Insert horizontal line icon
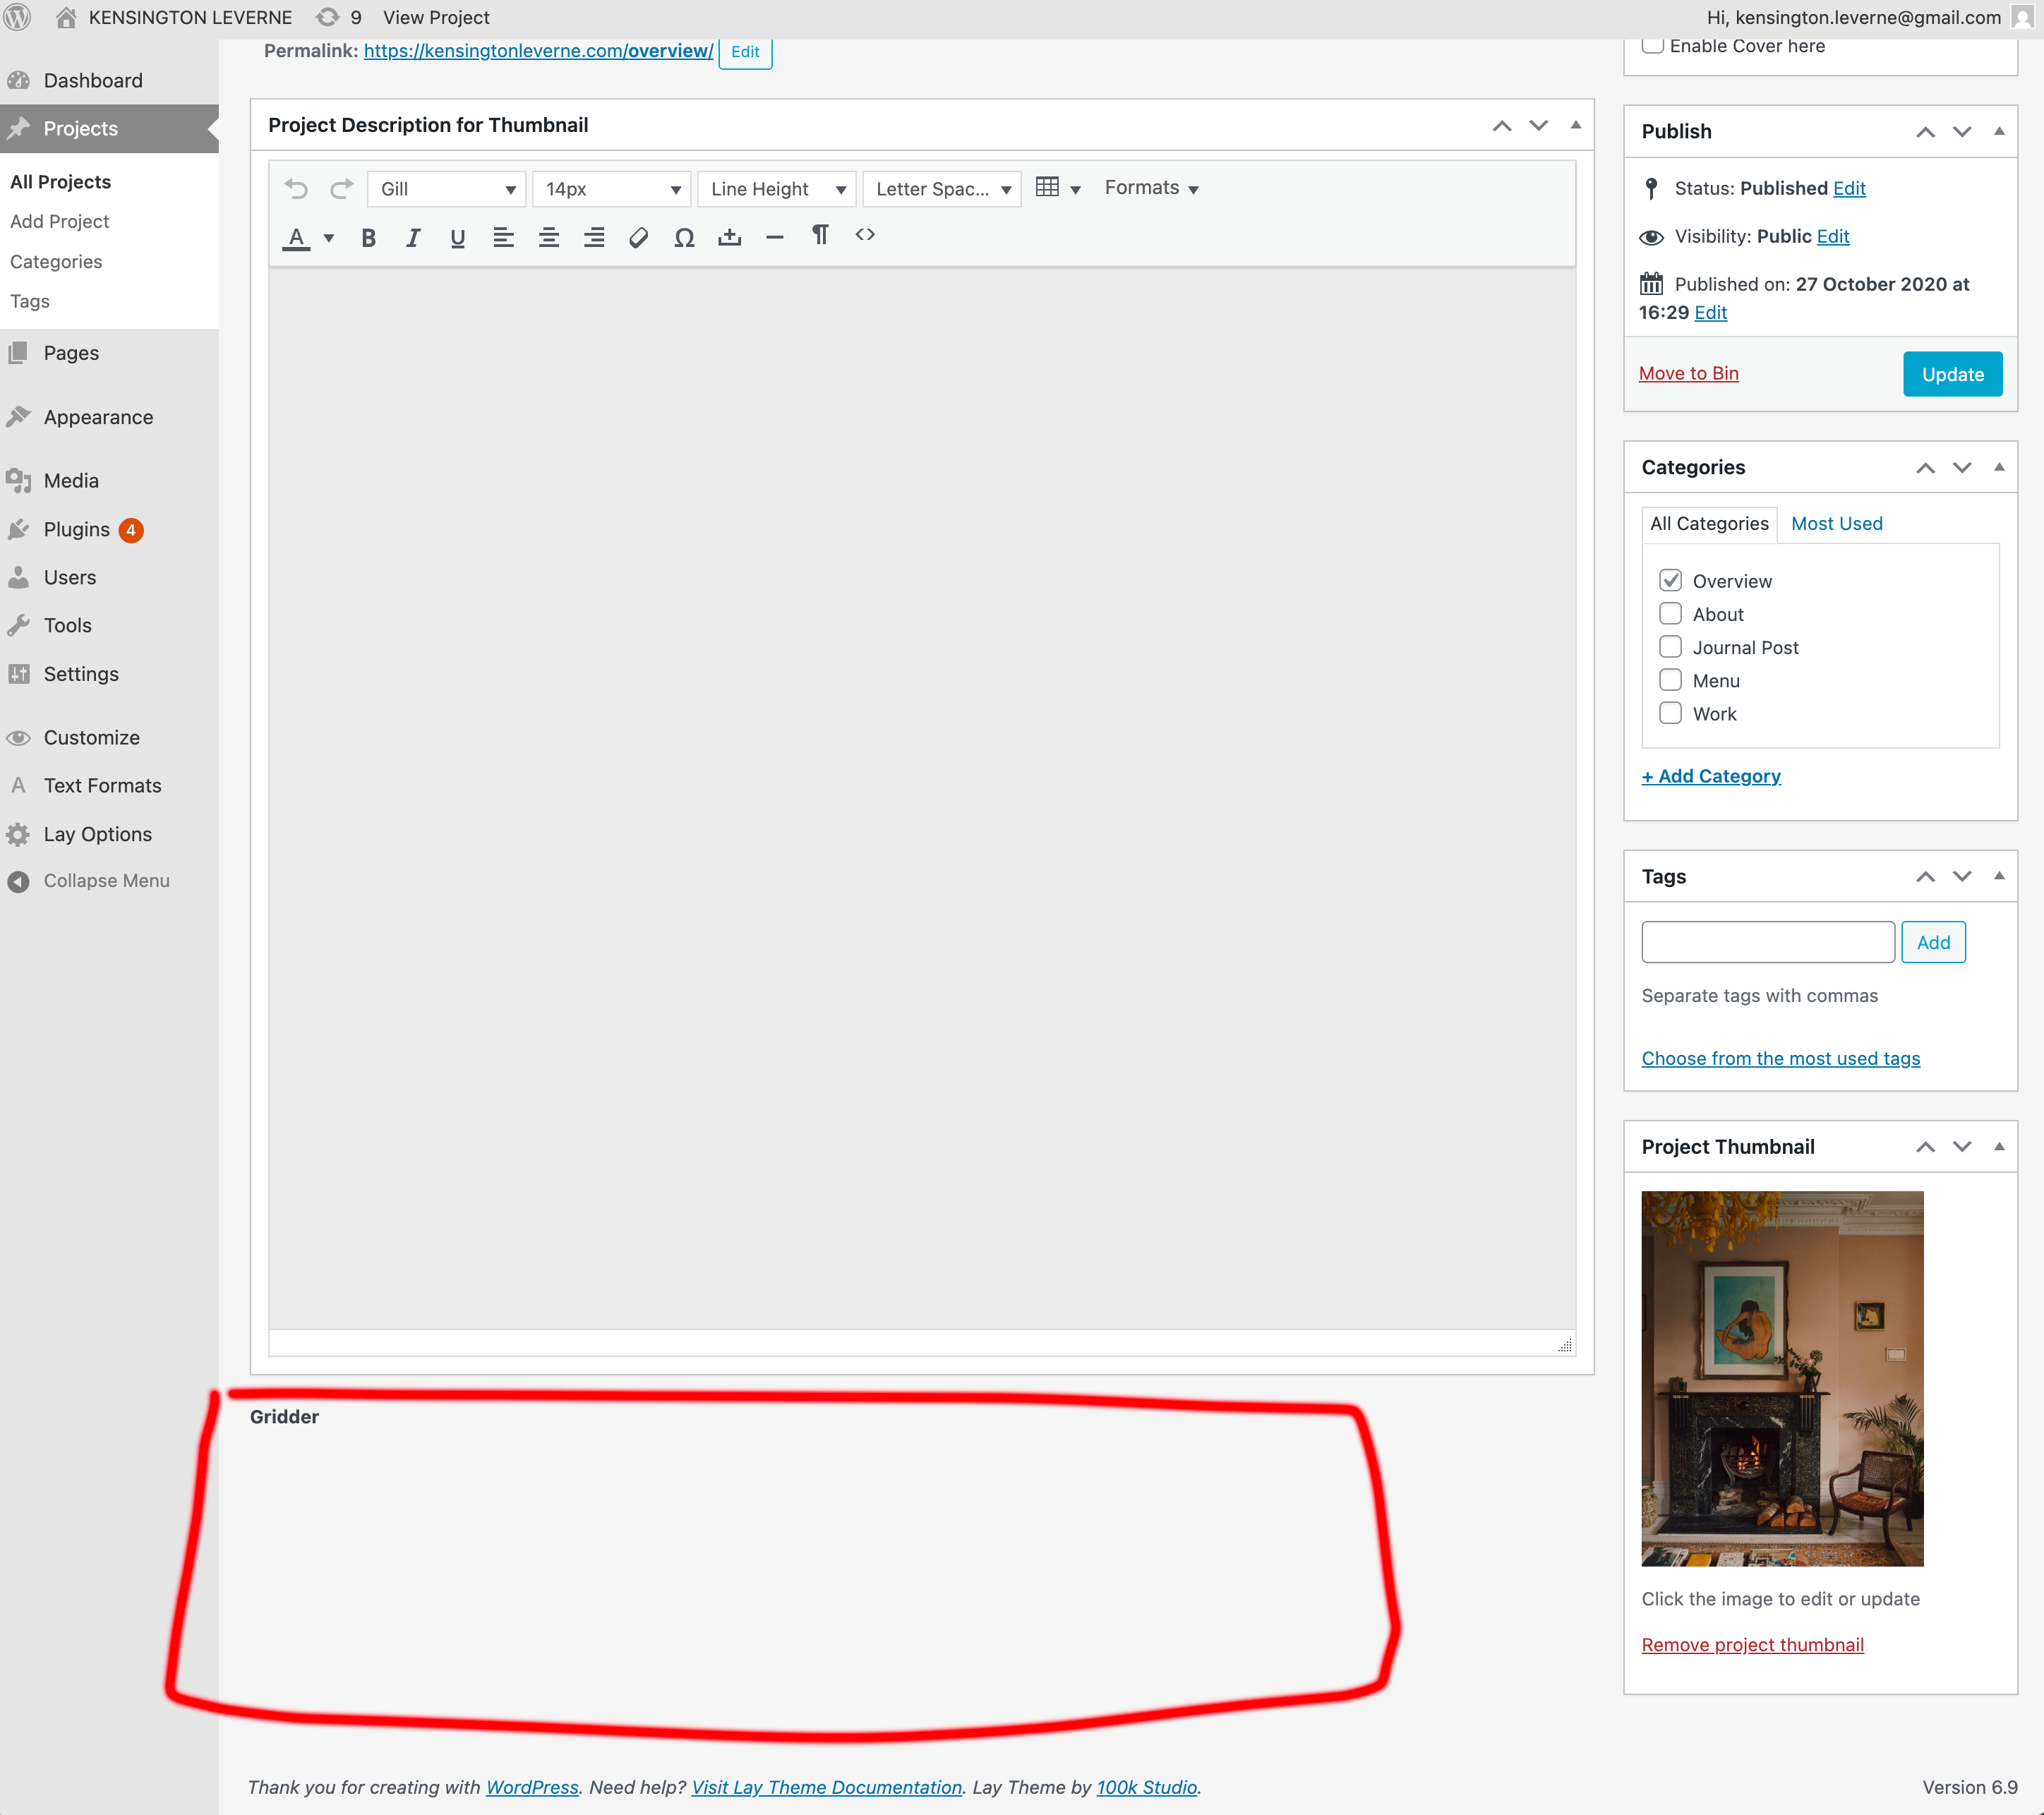The height and width of the screenshot is (1815, 2044). click(x=774, y=237)
